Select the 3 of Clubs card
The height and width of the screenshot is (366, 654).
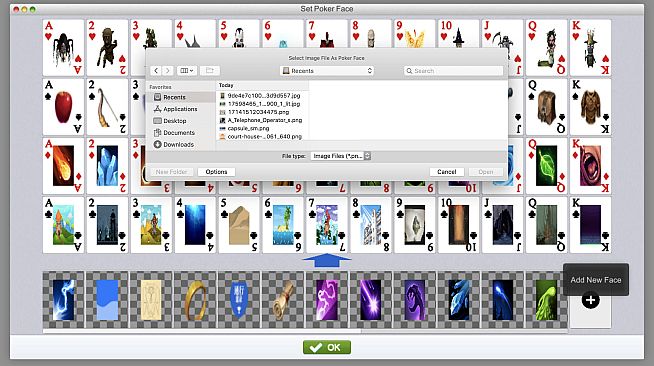pos(151,225)
